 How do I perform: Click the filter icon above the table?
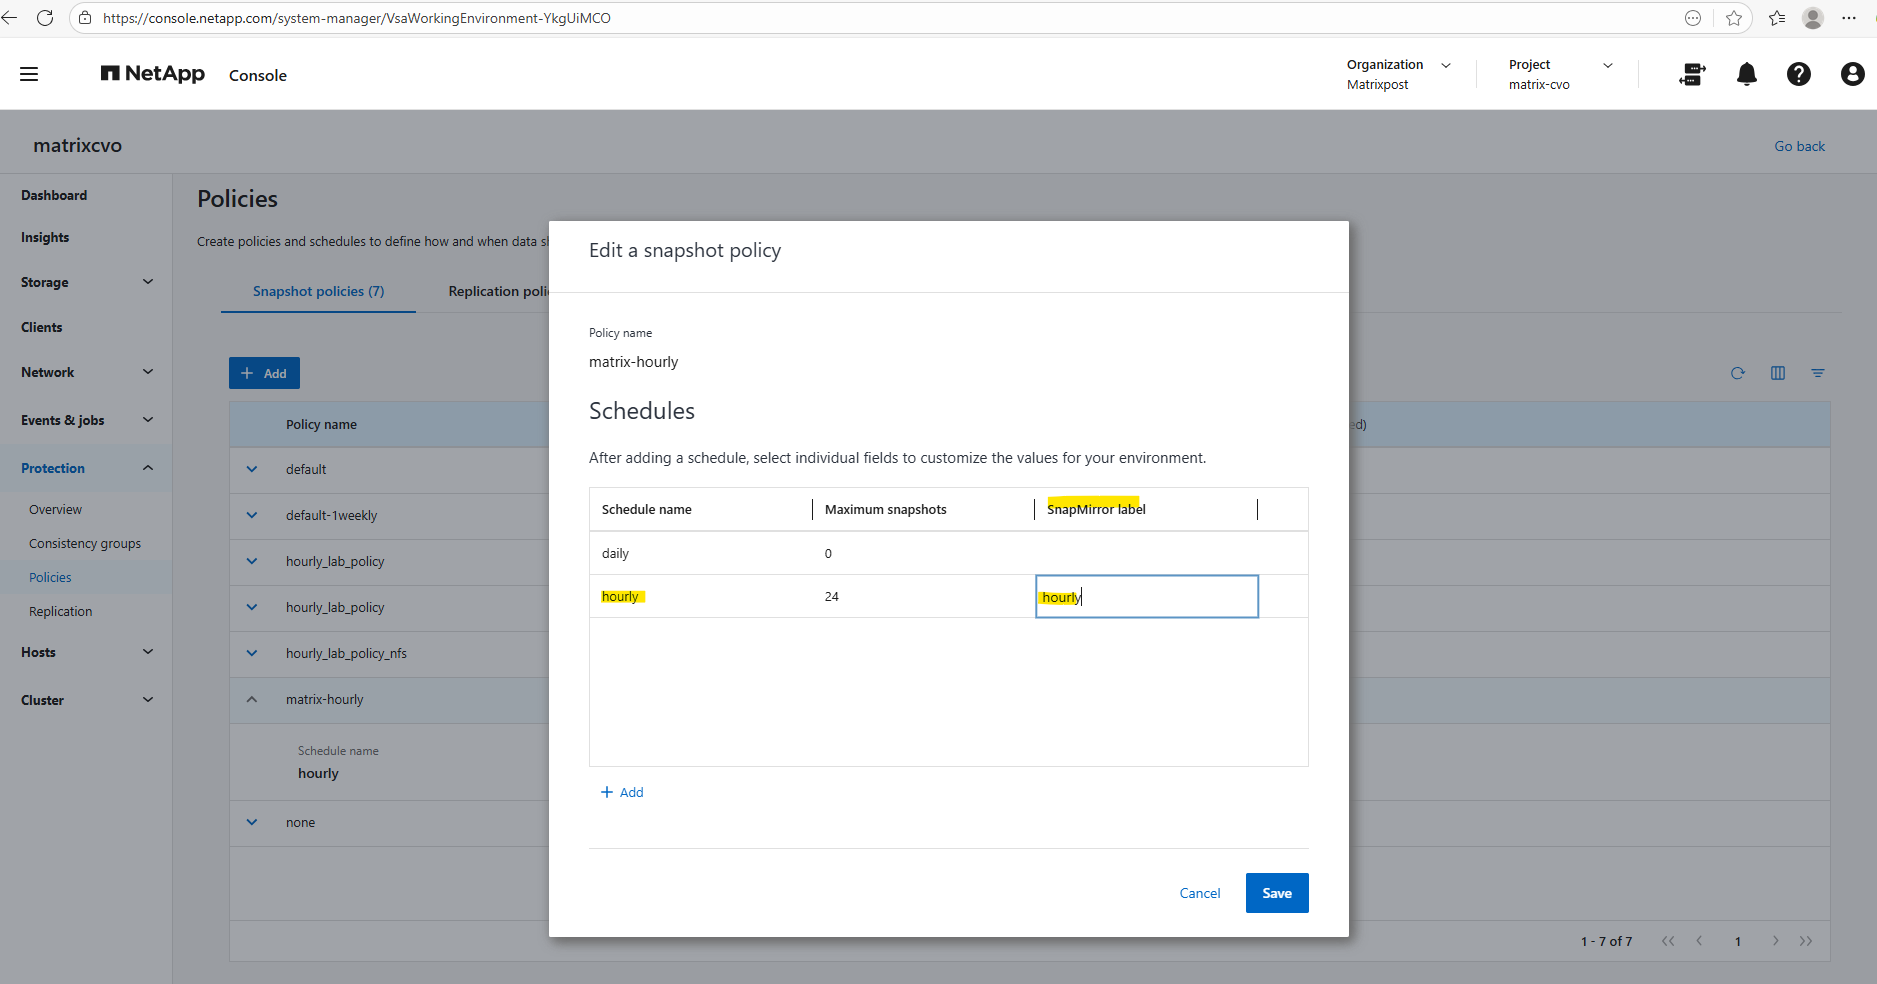[1817, 373]
